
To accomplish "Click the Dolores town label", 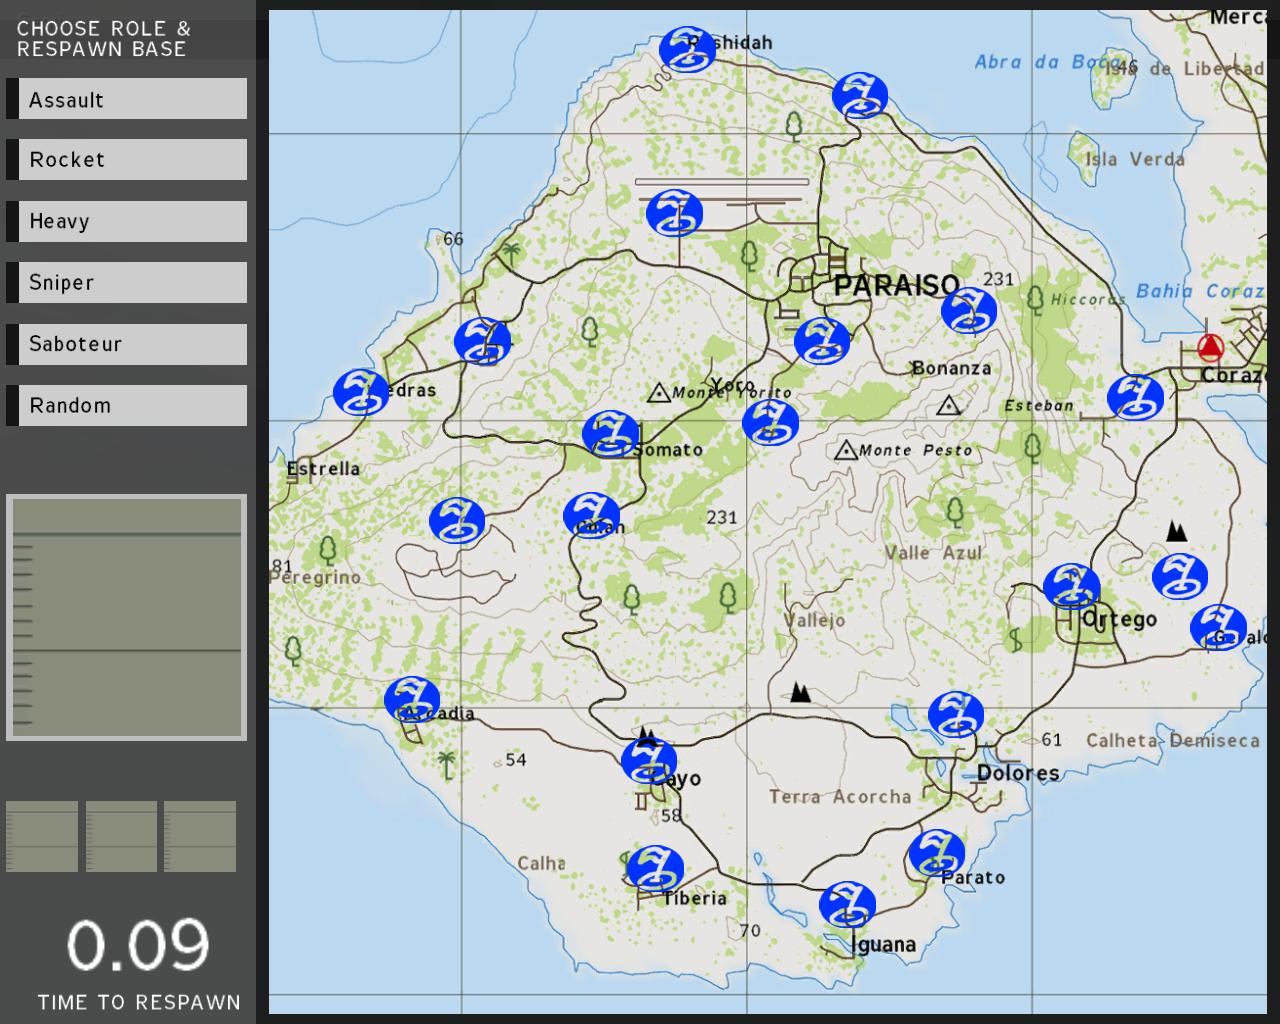I will tap(1018, 773).
